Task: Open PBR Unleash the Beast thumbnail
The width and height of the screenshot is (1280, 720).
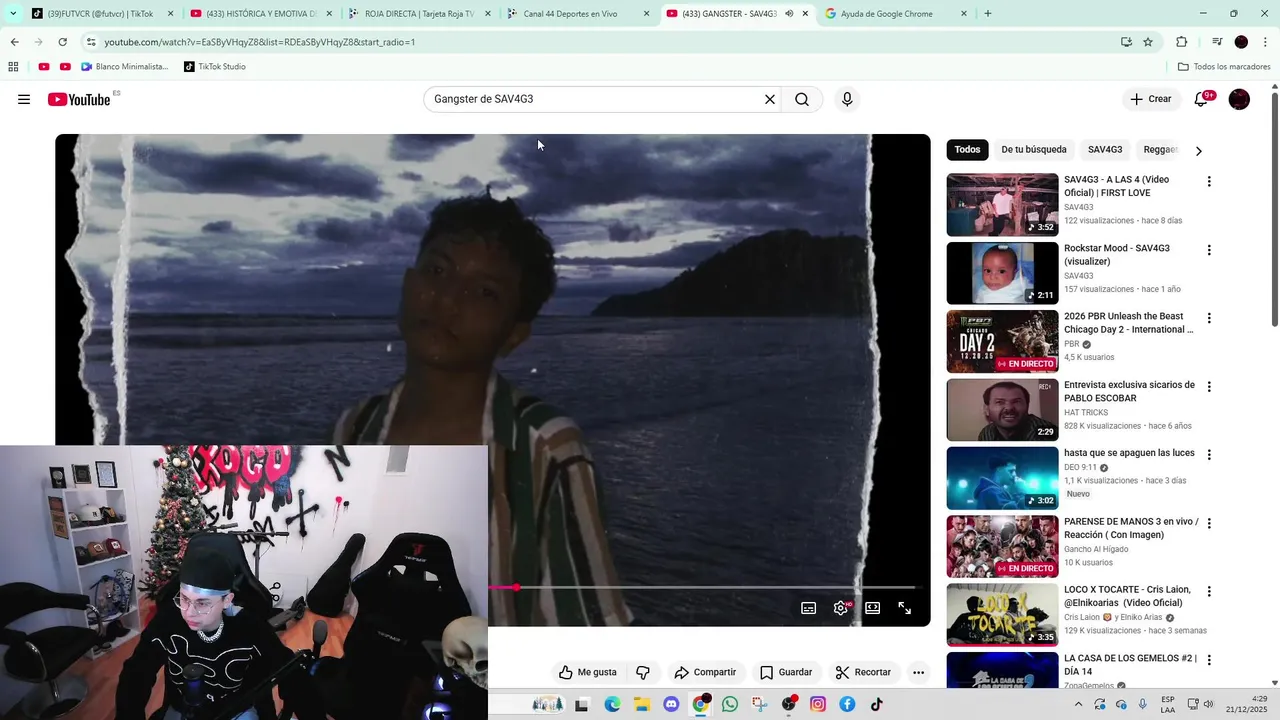Action: click(x=1002, y=341)
